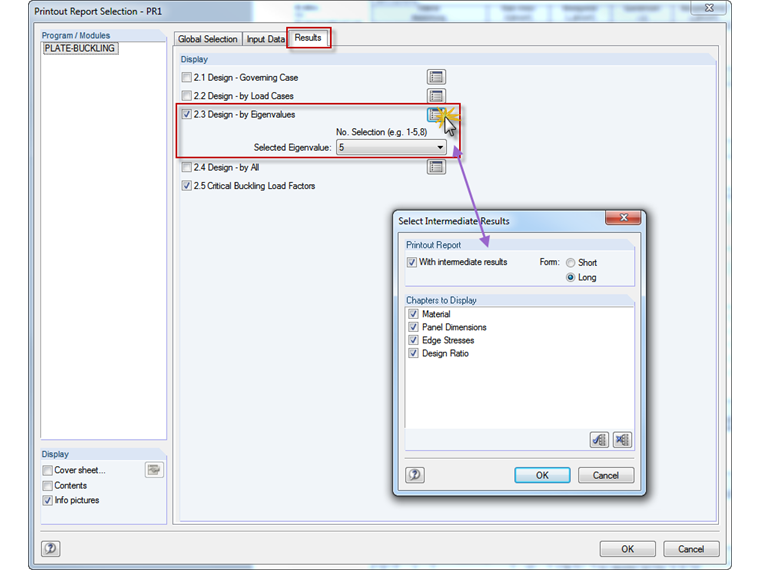Cancel the Select Intermediate Results dialog
This screenshot has width=760, height=570.
point(606,475)
